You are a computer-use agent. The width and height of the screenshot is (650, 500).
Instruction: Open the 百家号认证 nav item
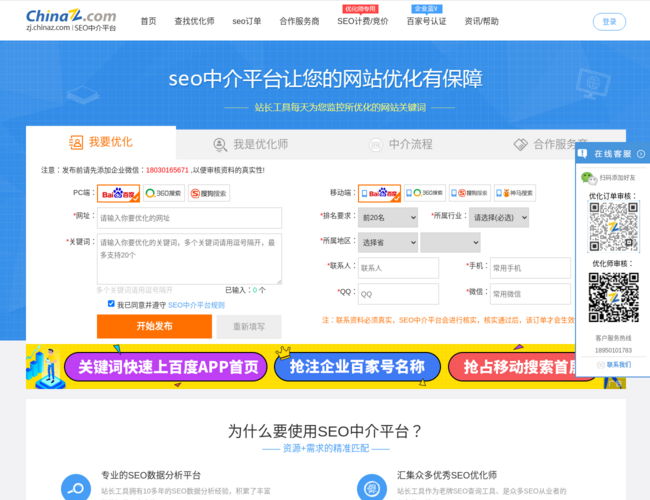pos(427,21)
